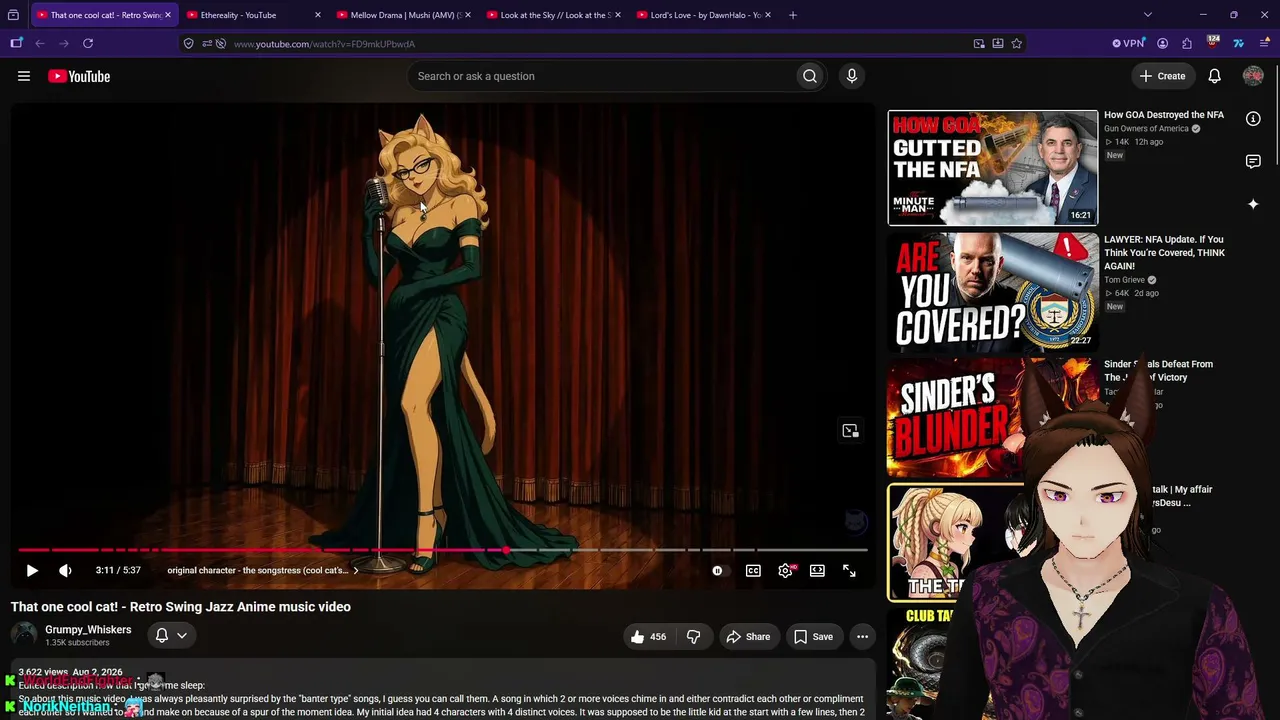Viewport: 1280px width, 720px height.
Task: Share this video
Action: (x=748, y=636)
